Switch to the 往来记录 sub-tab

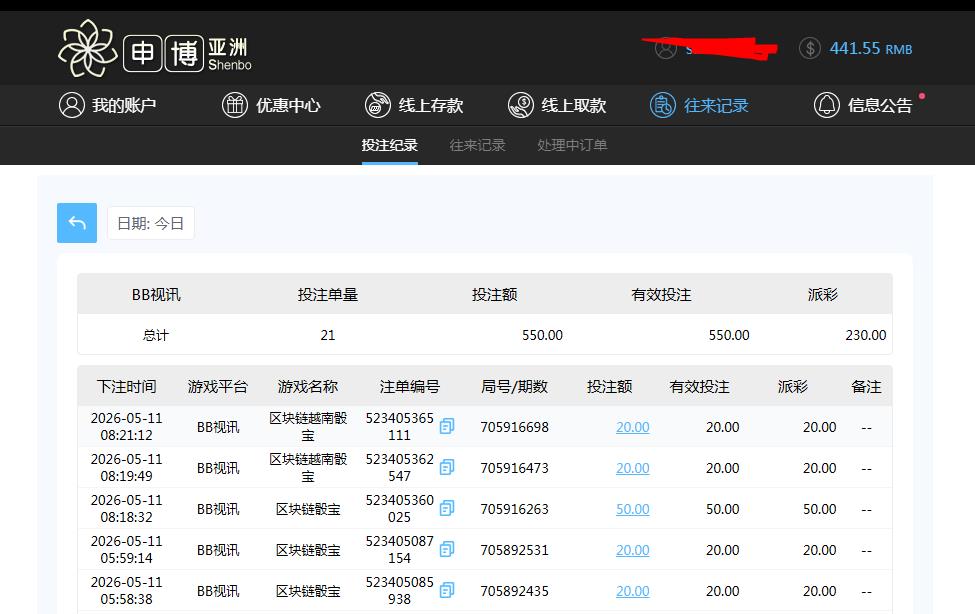(478, 146)
